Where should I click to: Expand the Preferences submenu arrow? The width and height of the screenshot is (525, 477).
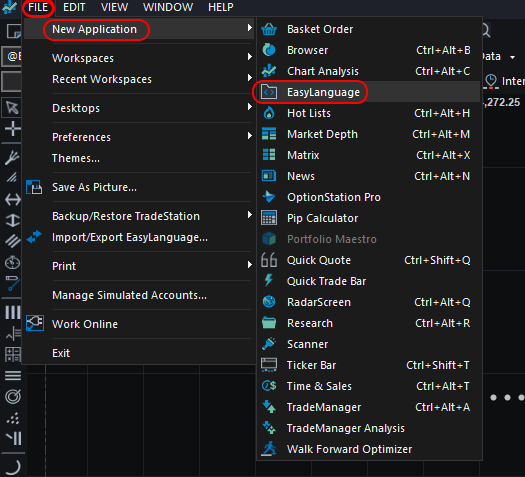coord(249,136)
